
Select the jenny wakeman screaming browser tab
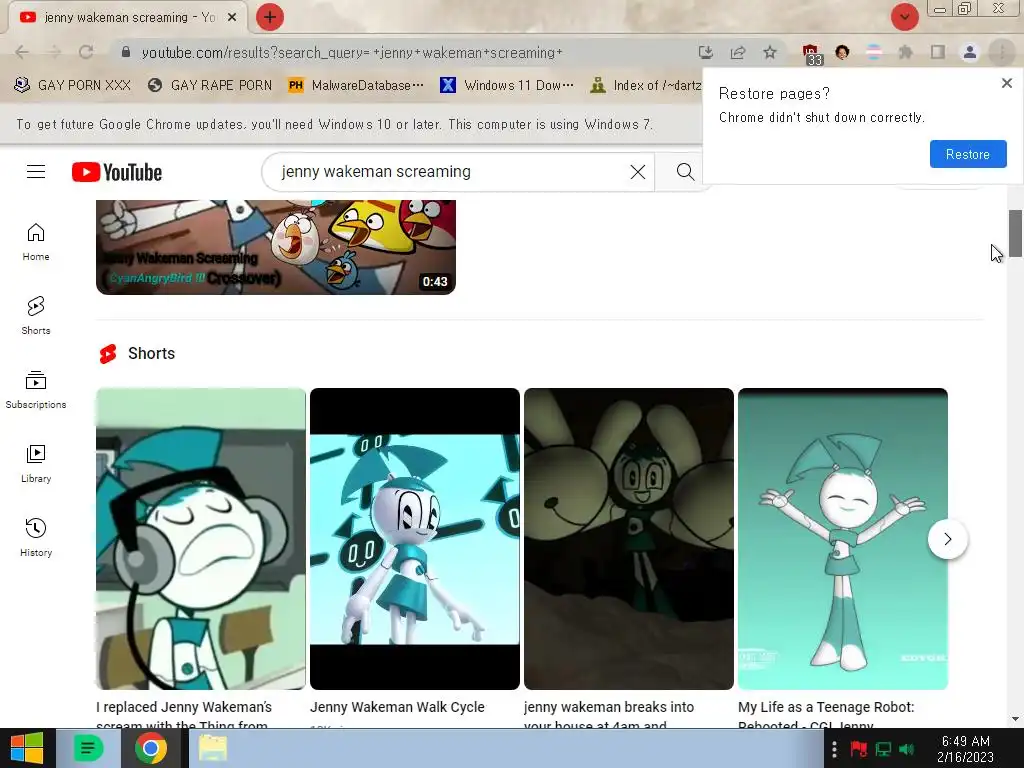click(127, 18)
